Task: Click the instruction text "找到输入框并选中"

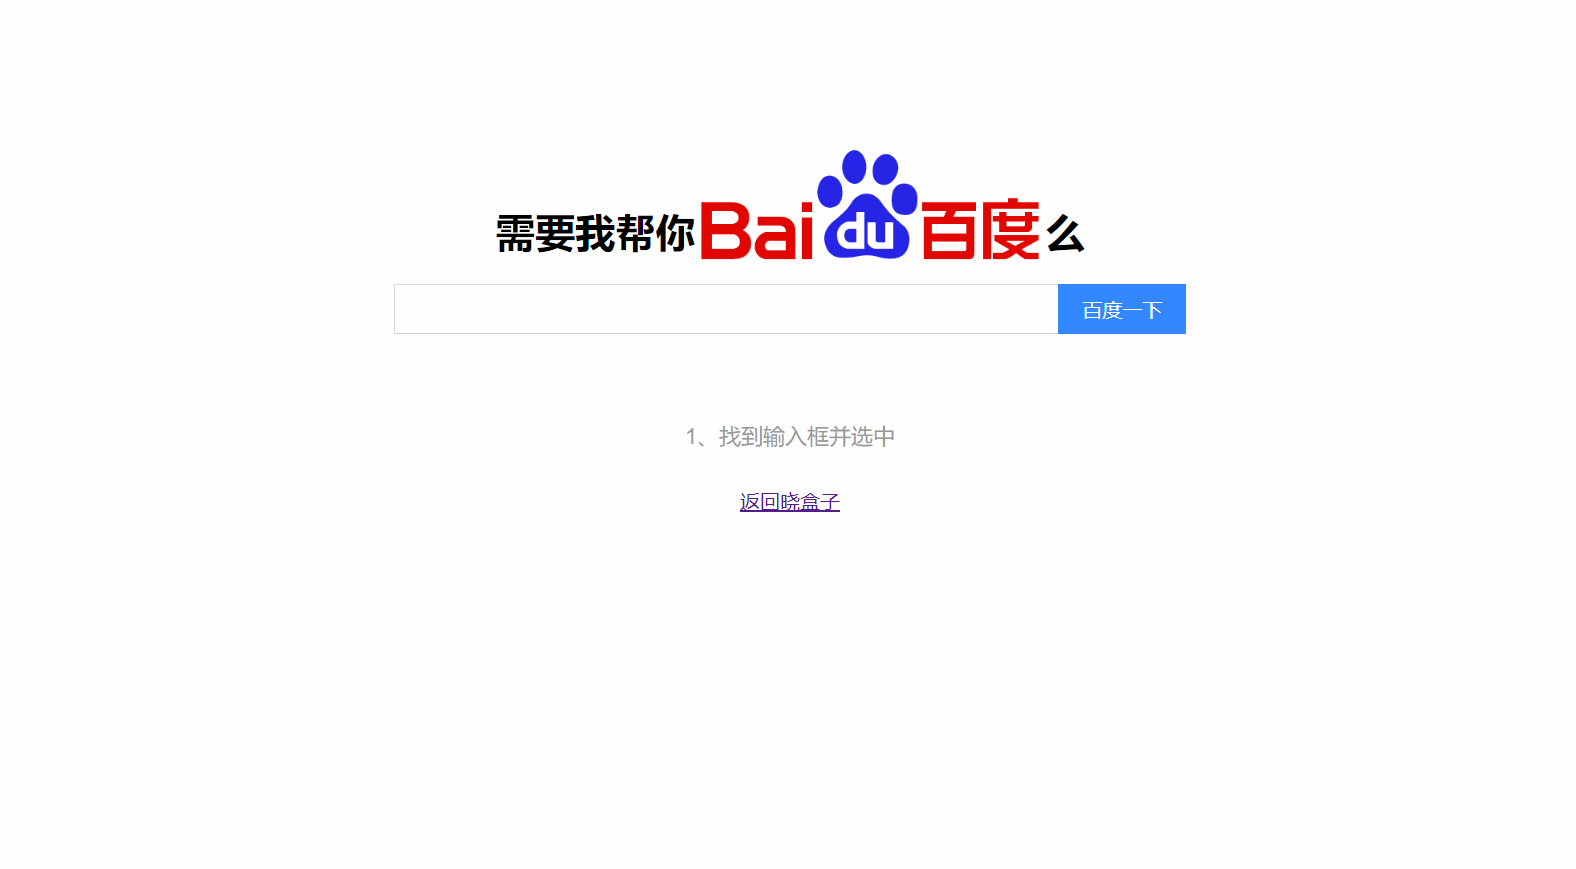Action: (807, 437)
